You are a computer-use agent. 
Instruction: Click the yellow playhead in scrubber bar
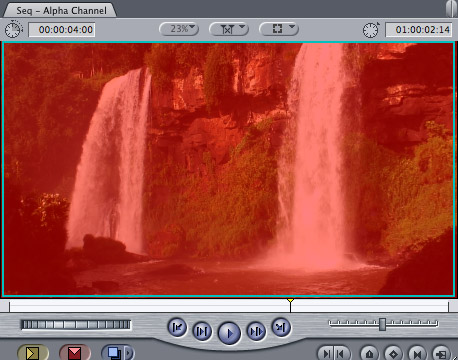290,301
